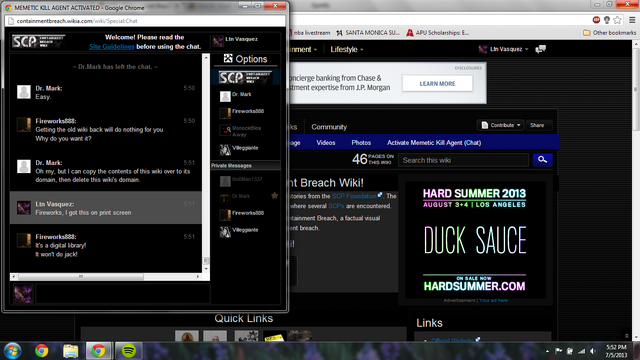Click the LEARN MORE ad button
Image resolution: width=640 pixels, height=360 pixels.
437,84
